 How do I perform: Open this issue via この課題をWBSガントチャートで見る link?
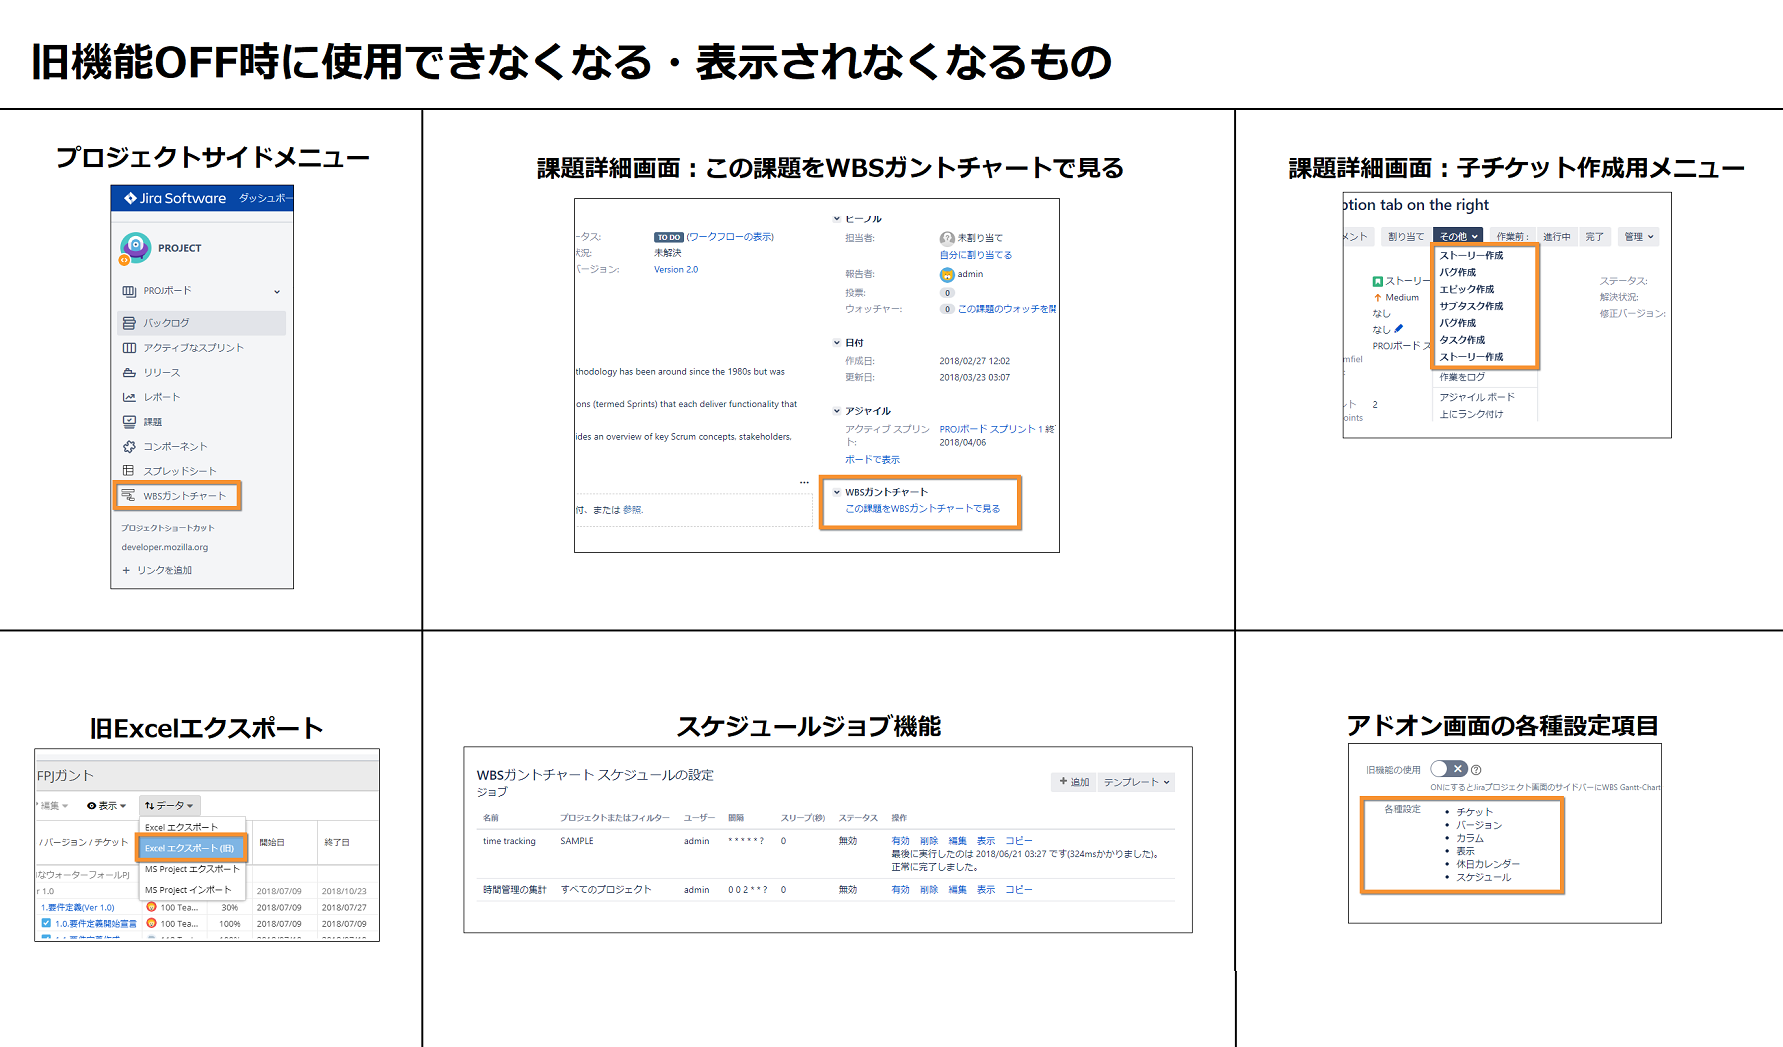[922, 509]
